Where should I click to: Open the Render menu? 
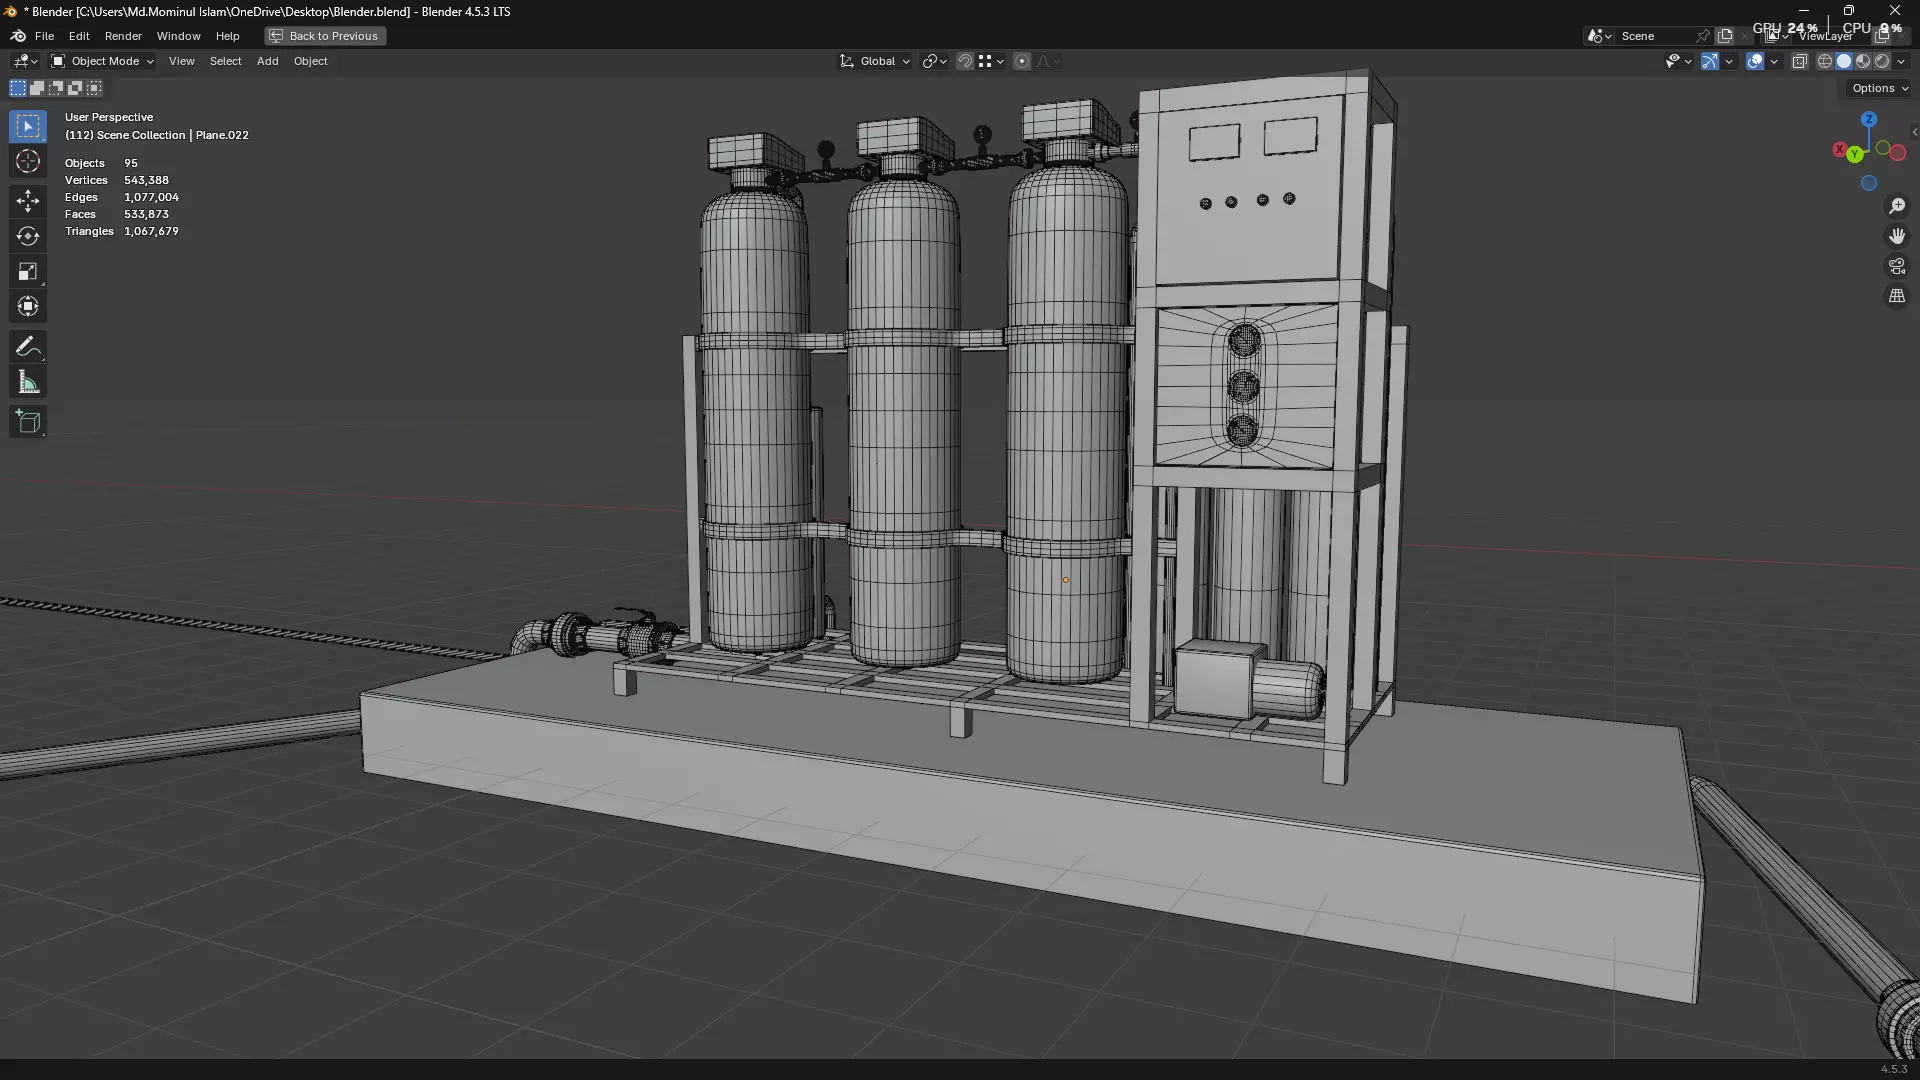pos(123,36)
